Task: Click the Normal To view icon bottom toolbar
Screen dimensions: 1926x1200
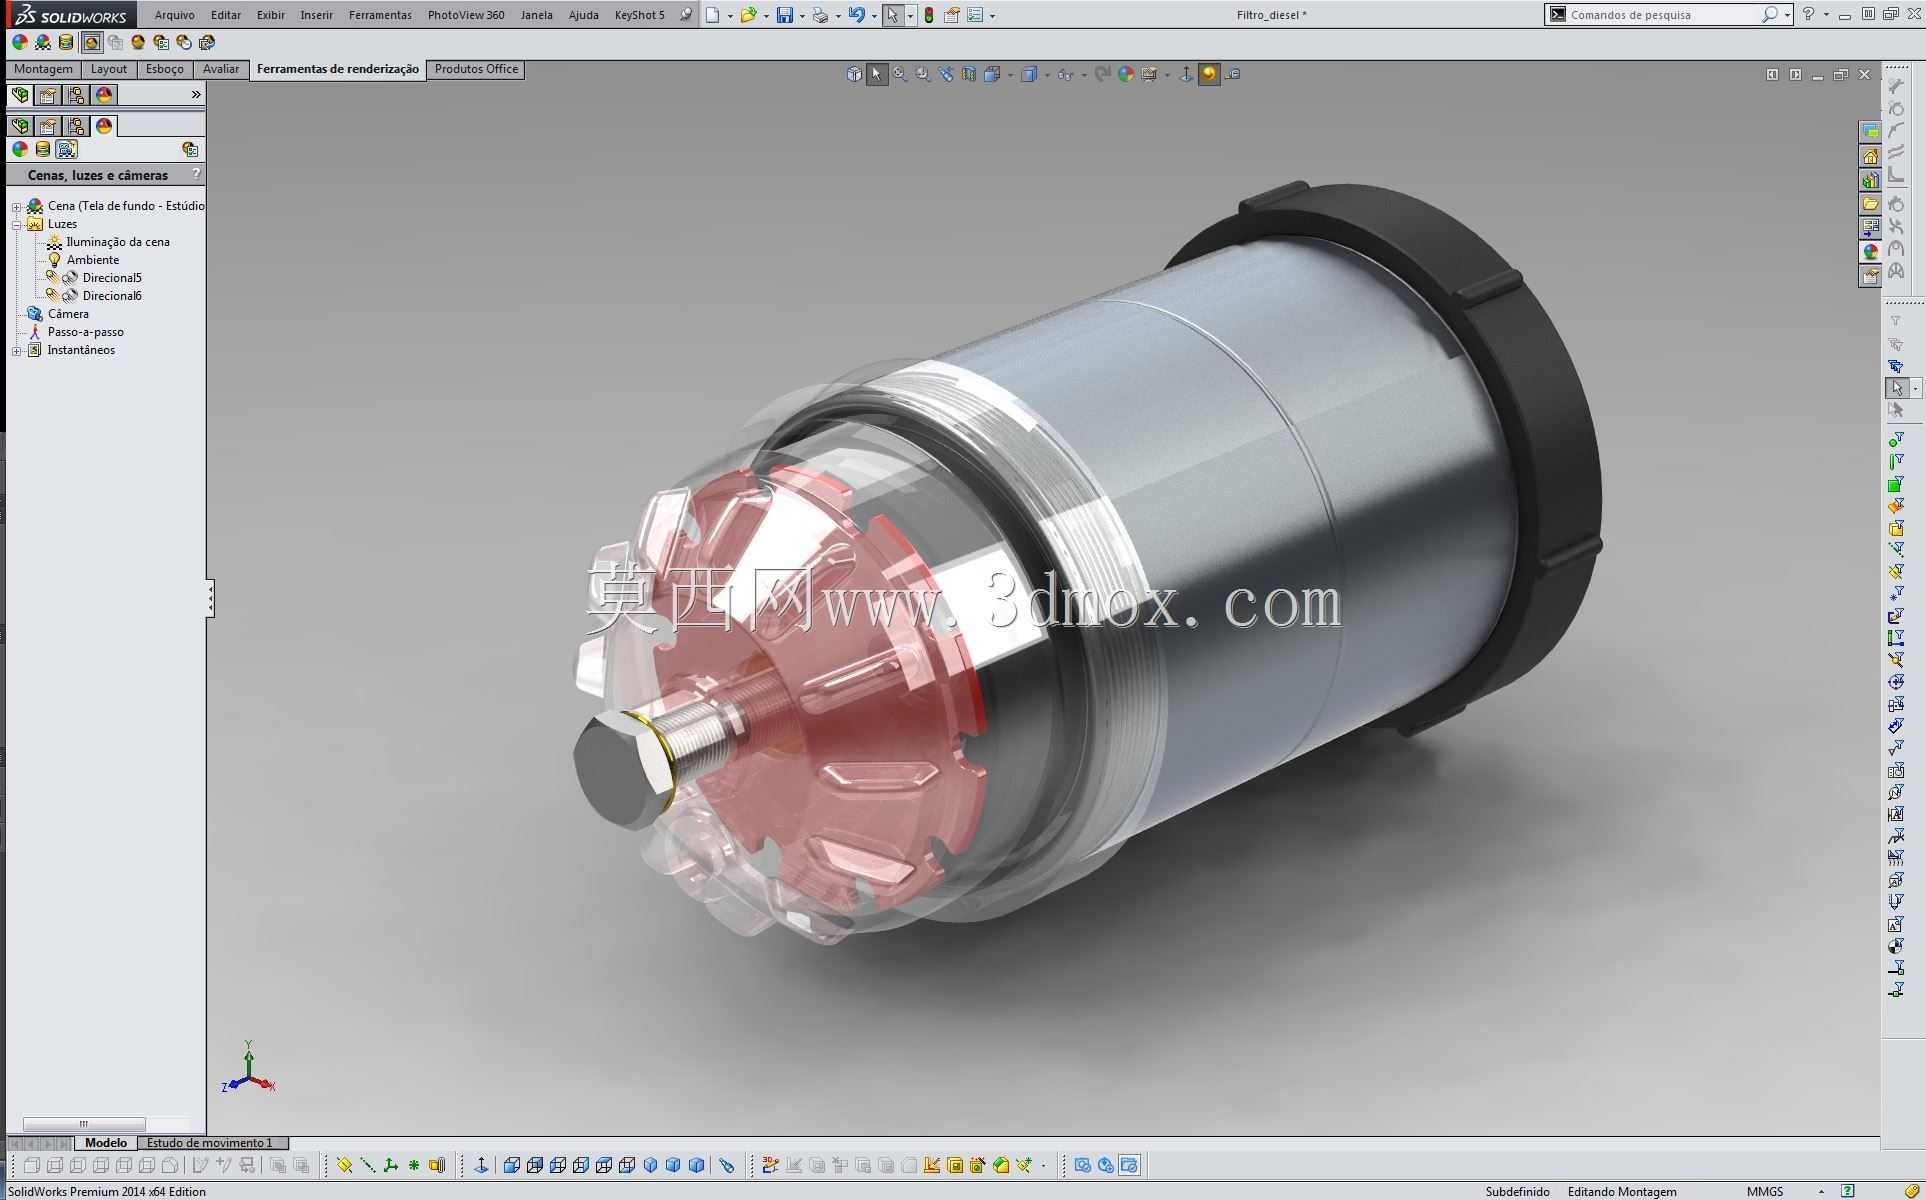Action: click(x=481, y=1165)
